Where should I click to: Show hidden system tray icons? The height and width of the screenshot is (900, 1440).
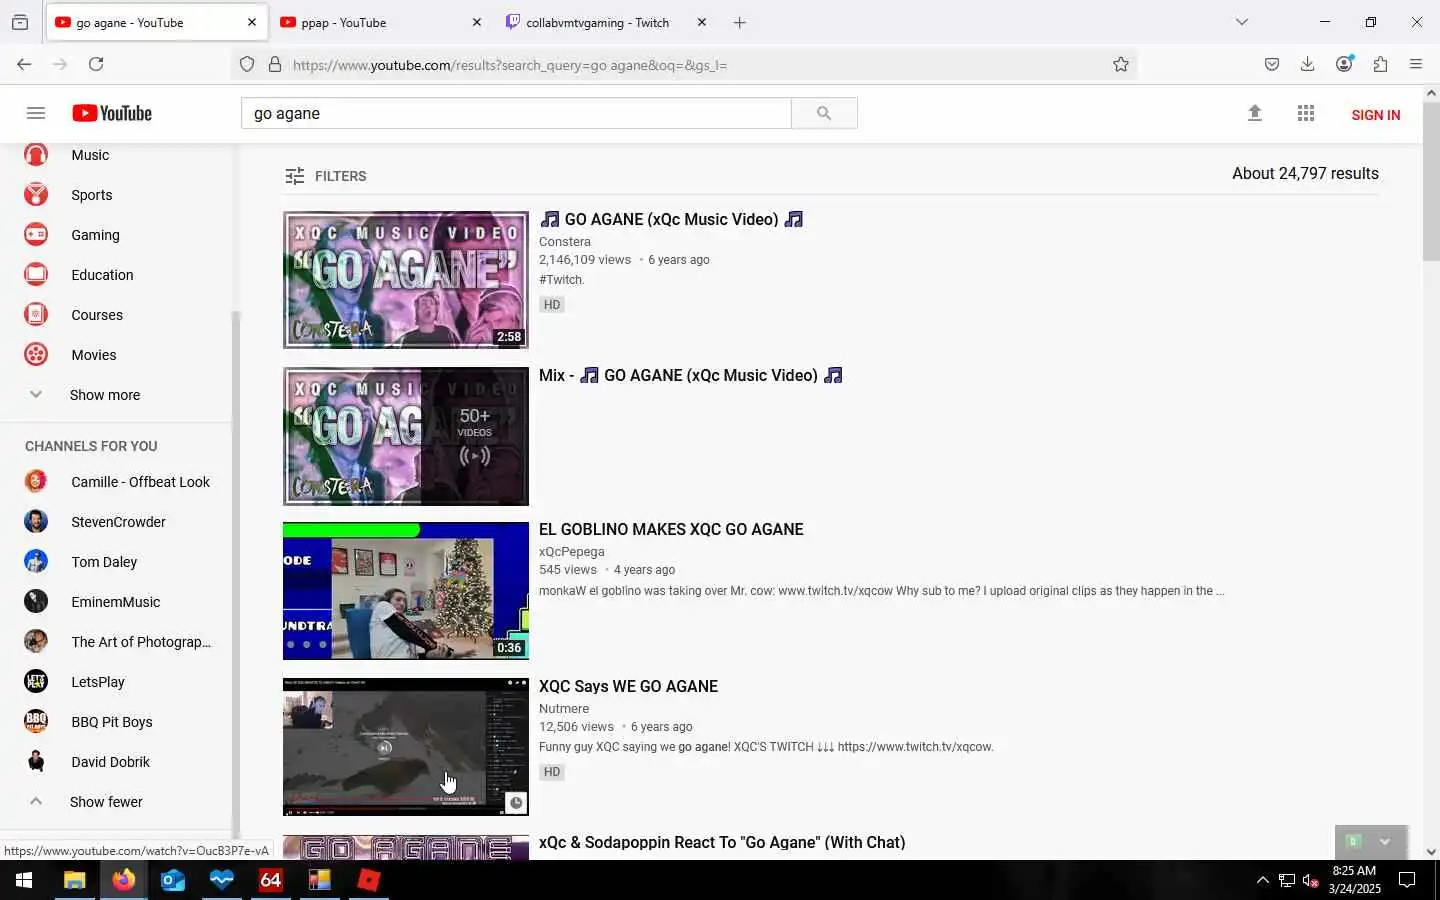click(x=1262, y=880)
